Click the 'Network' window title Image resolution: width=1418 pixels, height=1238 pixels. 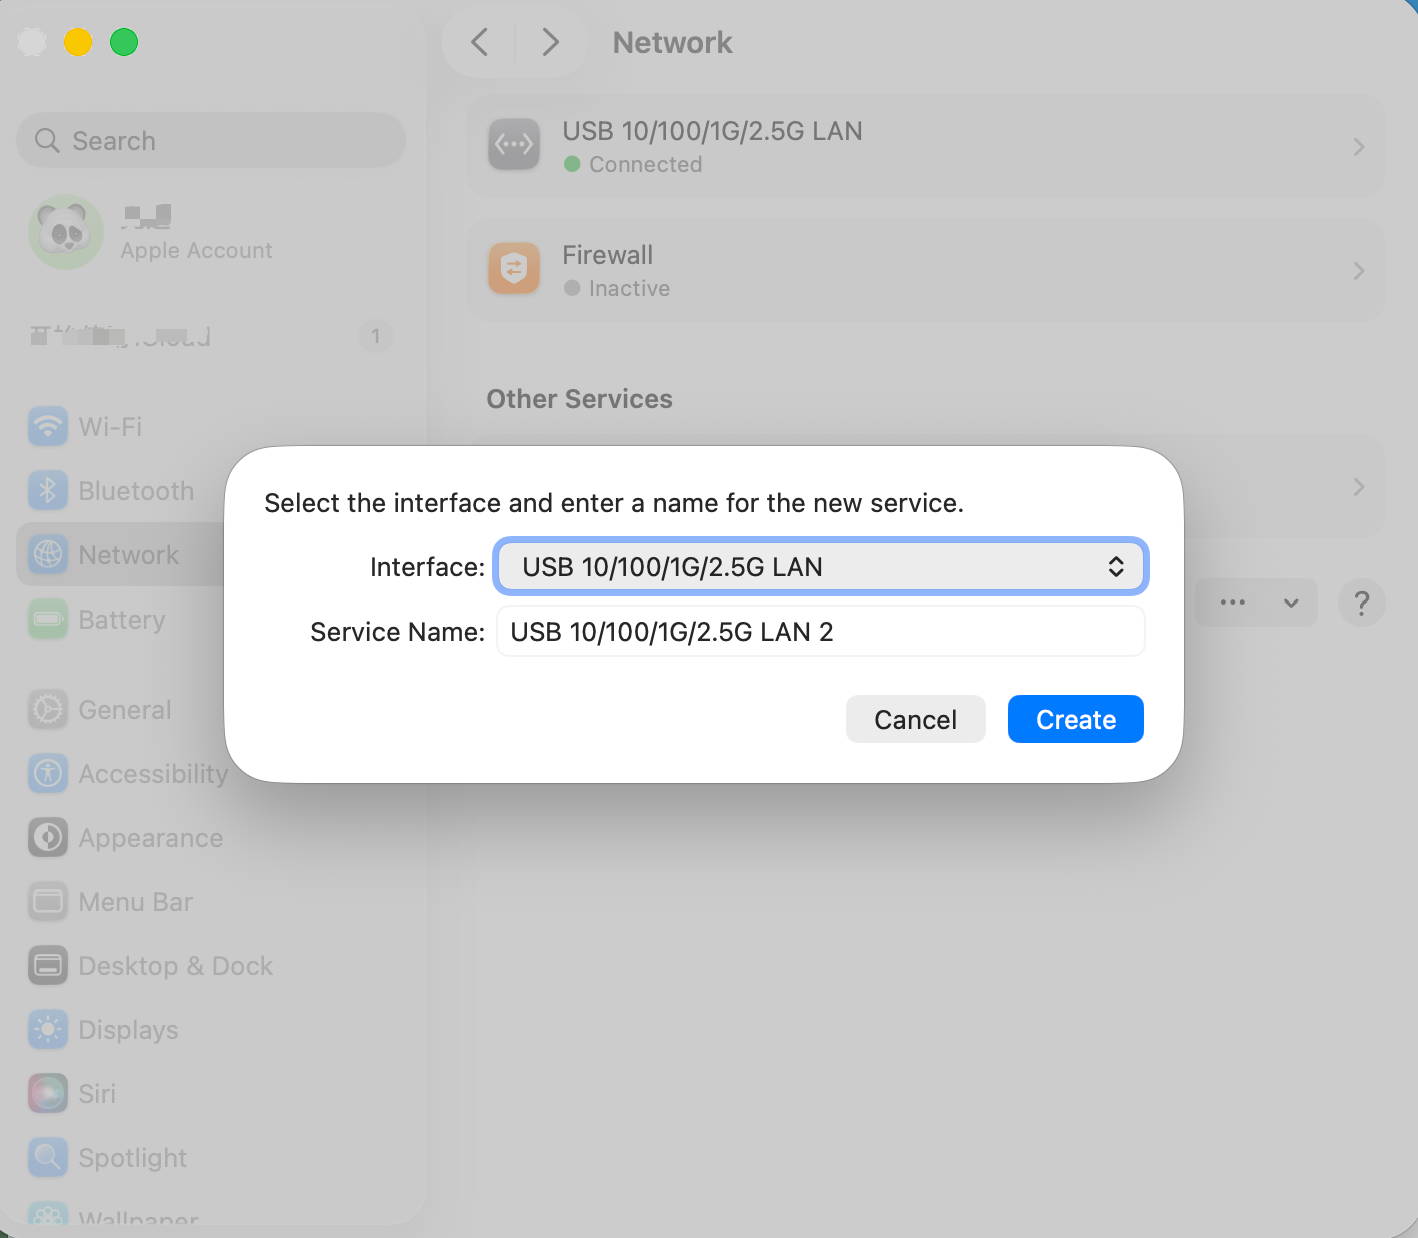tap(672, 42)
